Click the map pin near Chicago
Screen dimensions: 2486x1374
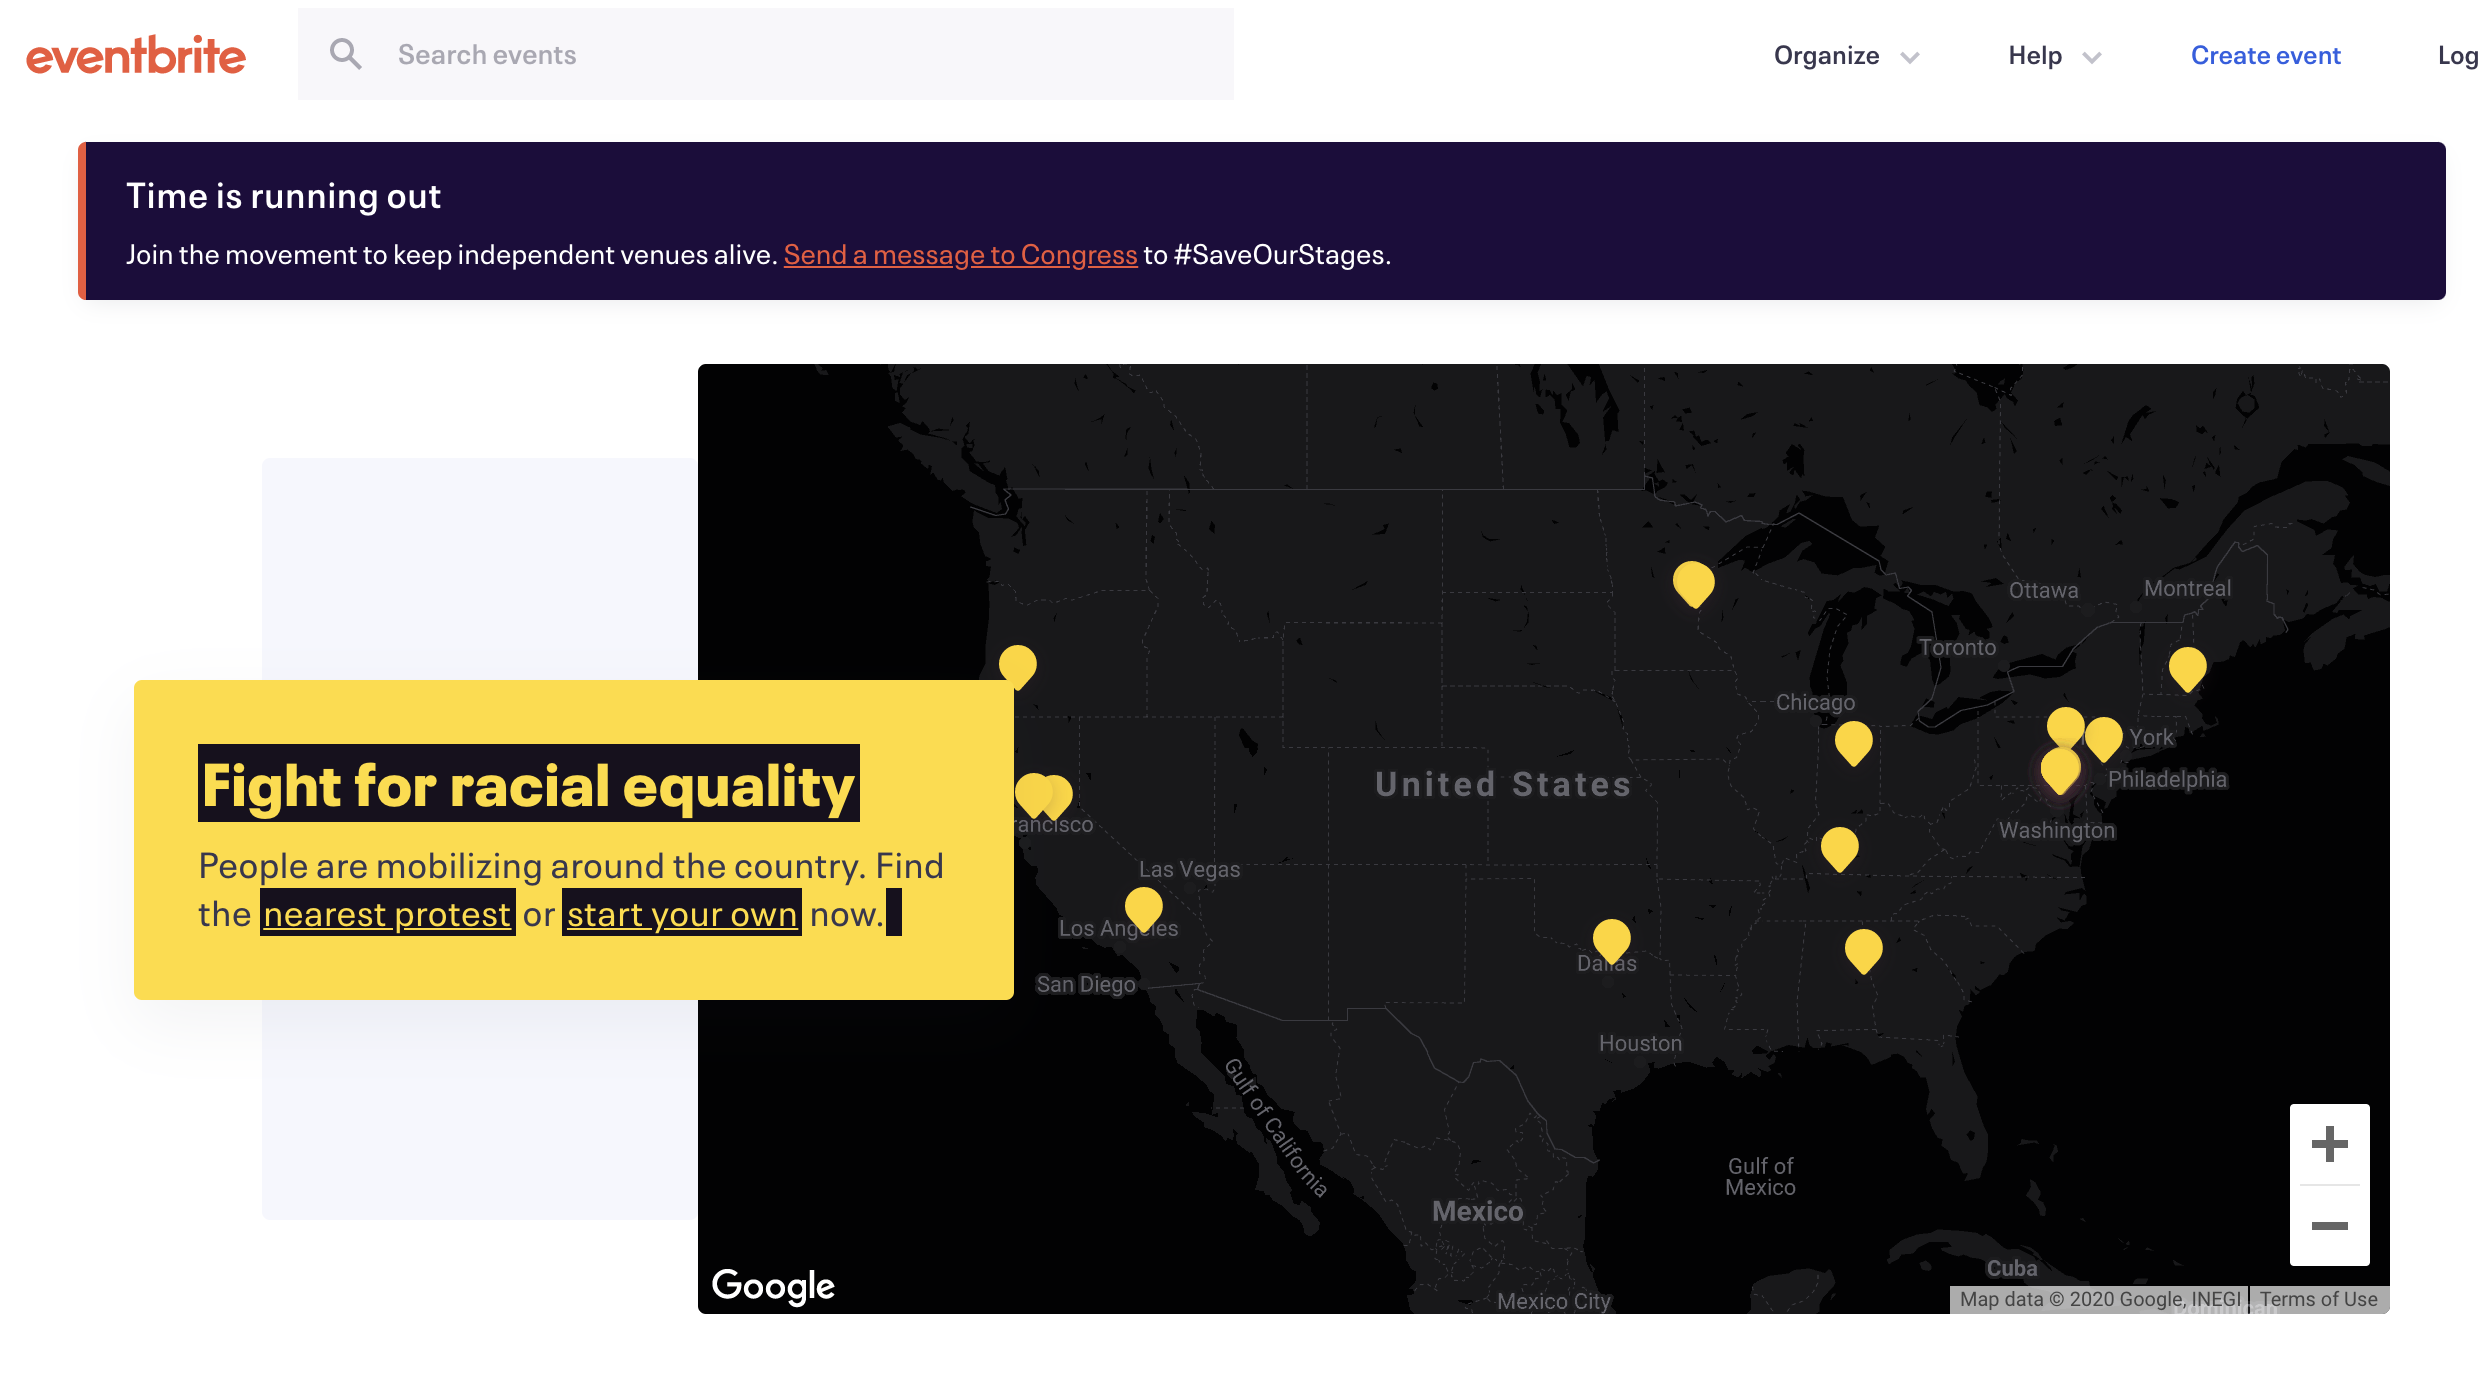pyautogui.click(x=1853, y=741)
